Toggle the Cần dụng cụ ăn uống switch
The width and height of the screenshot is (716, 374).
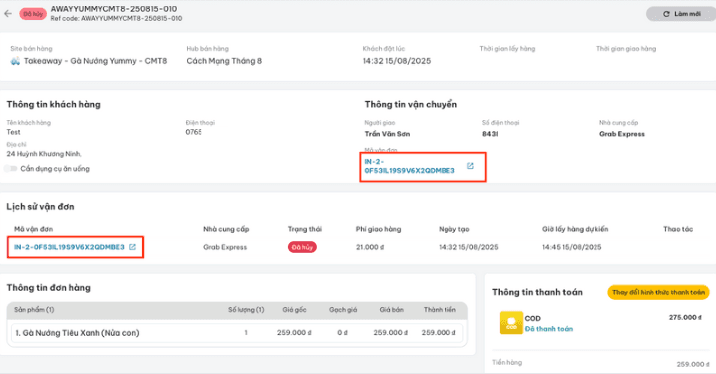coord(11,169)
